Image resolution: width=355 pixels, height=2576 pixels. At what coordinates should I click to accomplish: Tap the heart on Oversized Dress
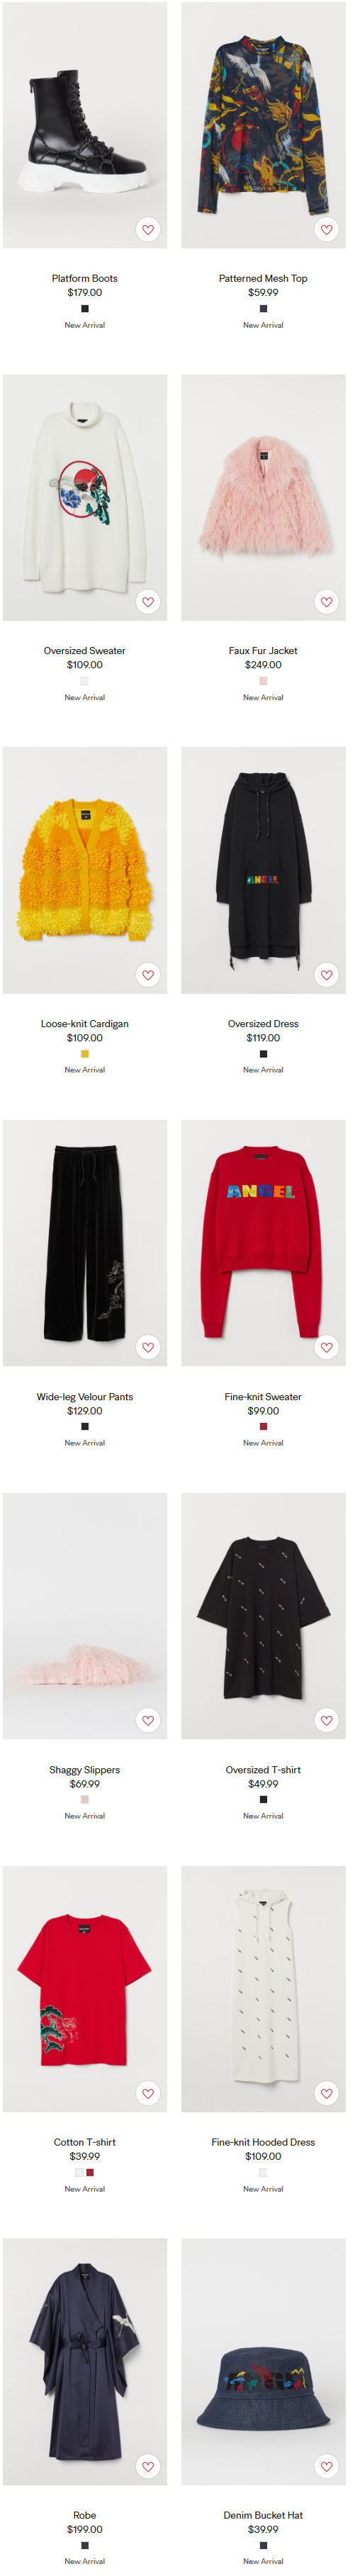pyautogui.click(x=326, y=975)
